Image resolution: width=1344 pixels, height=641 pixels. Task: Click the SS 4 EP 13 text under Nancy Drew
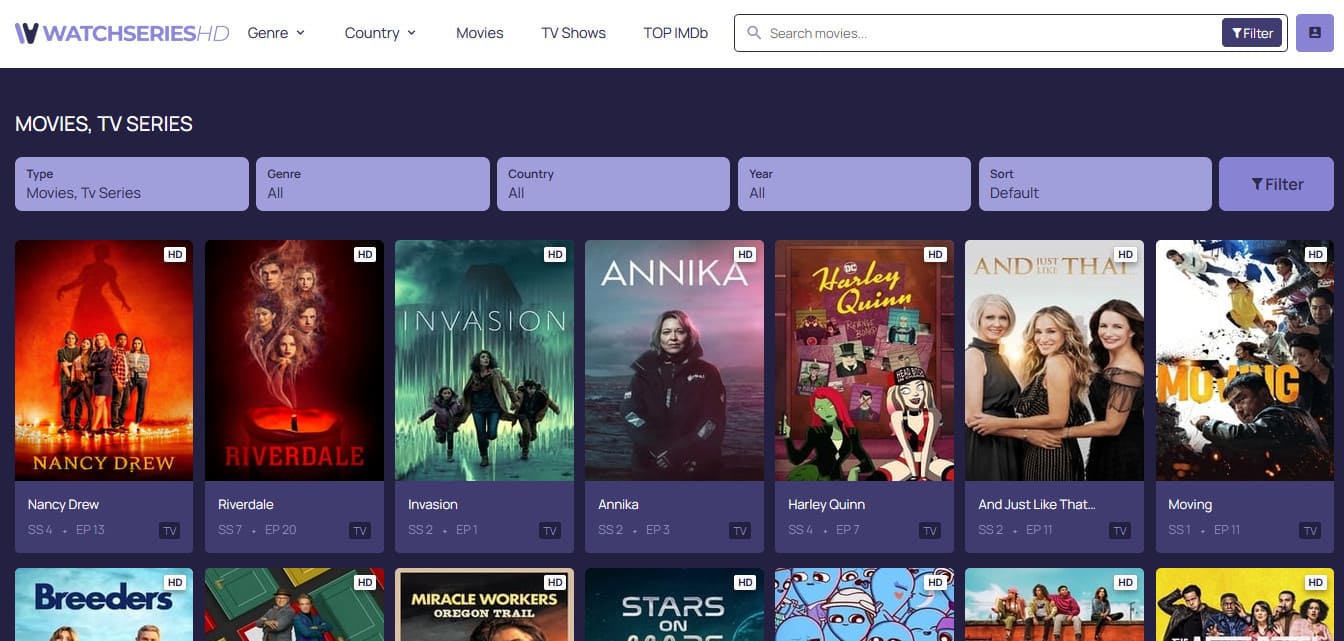(x=66, y=530)
